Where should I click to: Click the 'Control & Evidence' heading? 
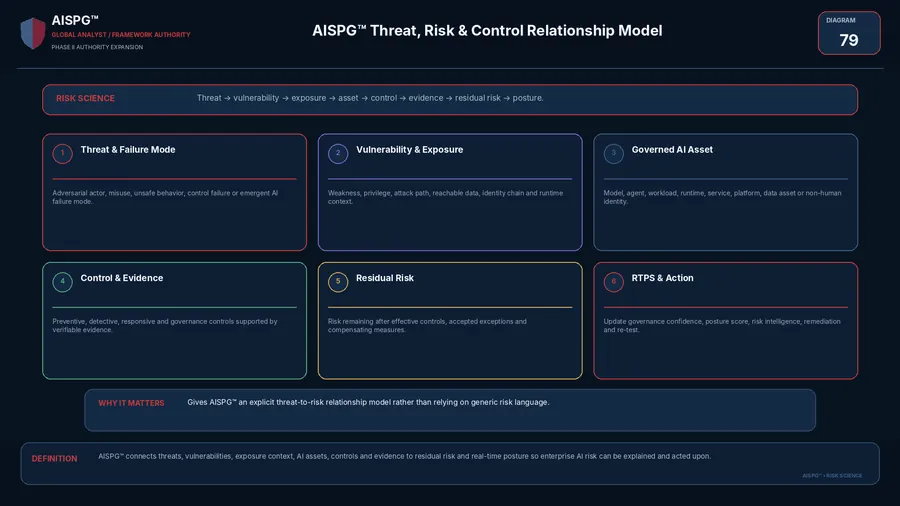tap(122, 278)
